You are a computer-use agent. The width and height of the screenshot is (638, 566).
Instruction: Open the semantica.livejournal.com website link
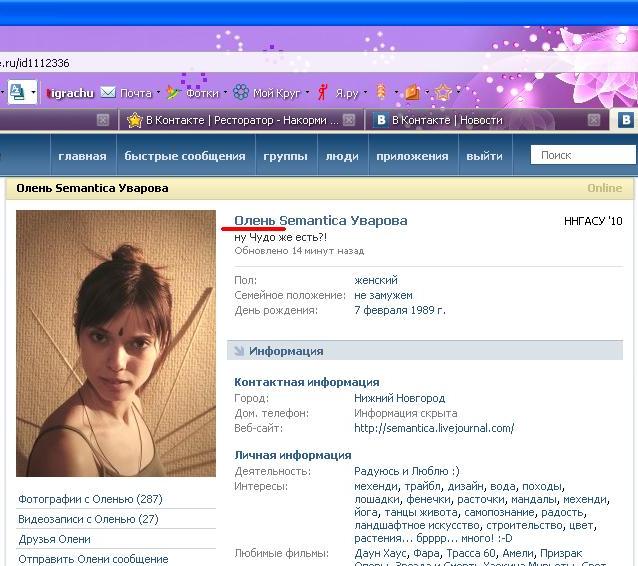point(433,428)
